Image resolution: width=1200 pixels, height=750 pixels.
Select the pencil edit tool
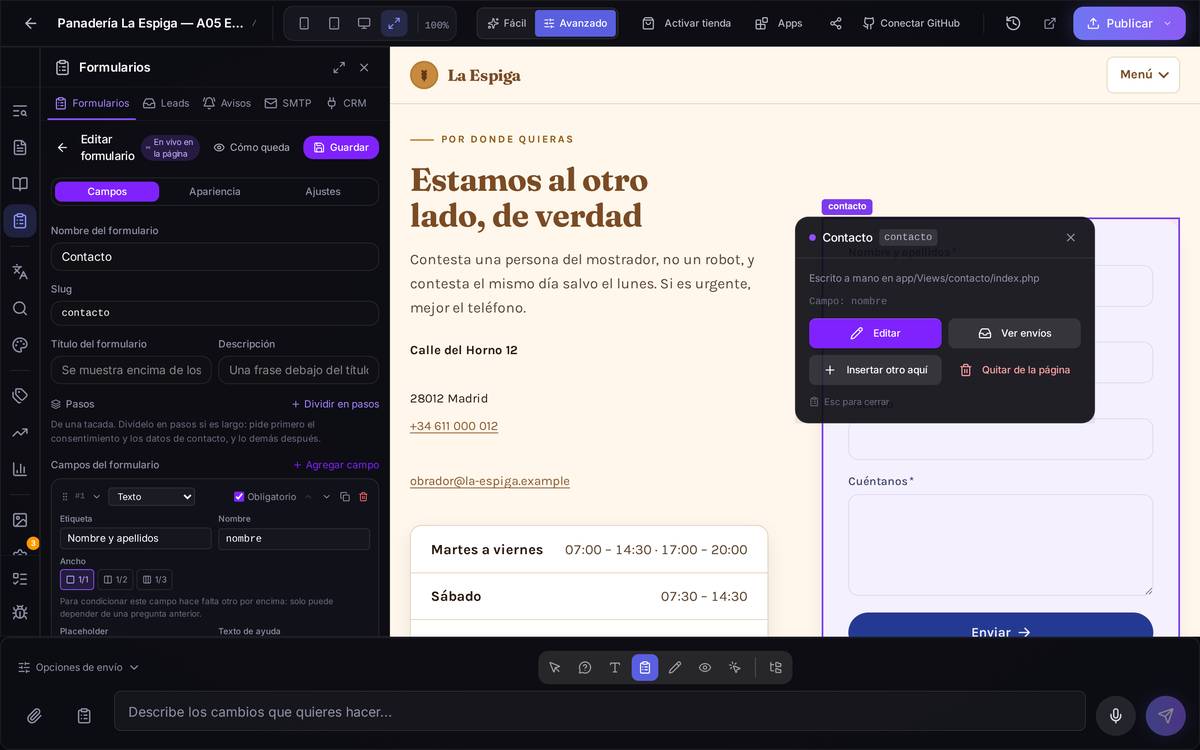675,667
